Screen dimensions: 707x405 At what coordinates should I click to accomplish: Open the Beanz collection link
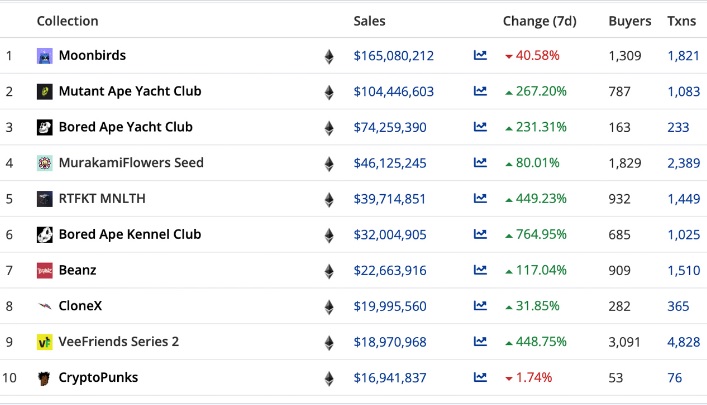[x=78, y=270]
